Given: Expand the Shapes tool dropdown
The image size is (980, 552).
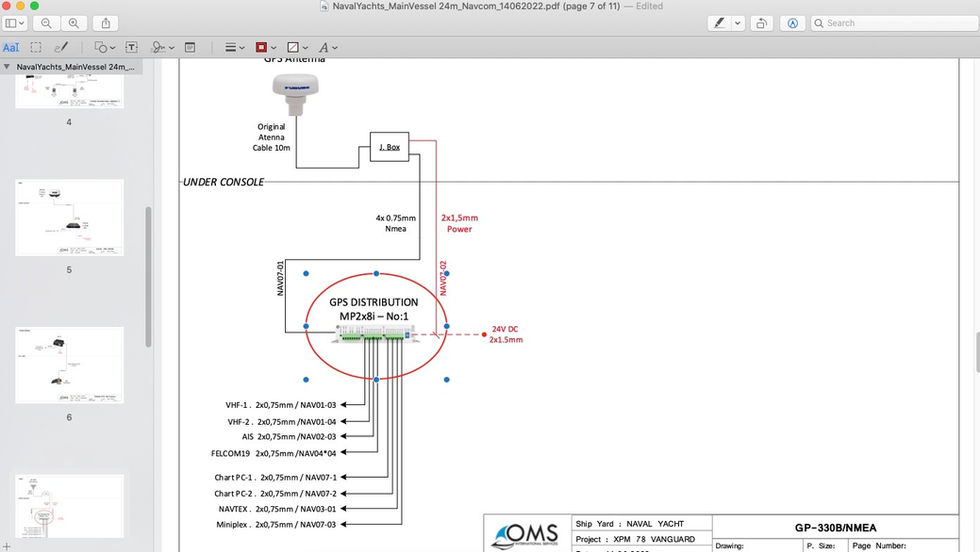Looking at the screenshot, I should tap(104, 48).
